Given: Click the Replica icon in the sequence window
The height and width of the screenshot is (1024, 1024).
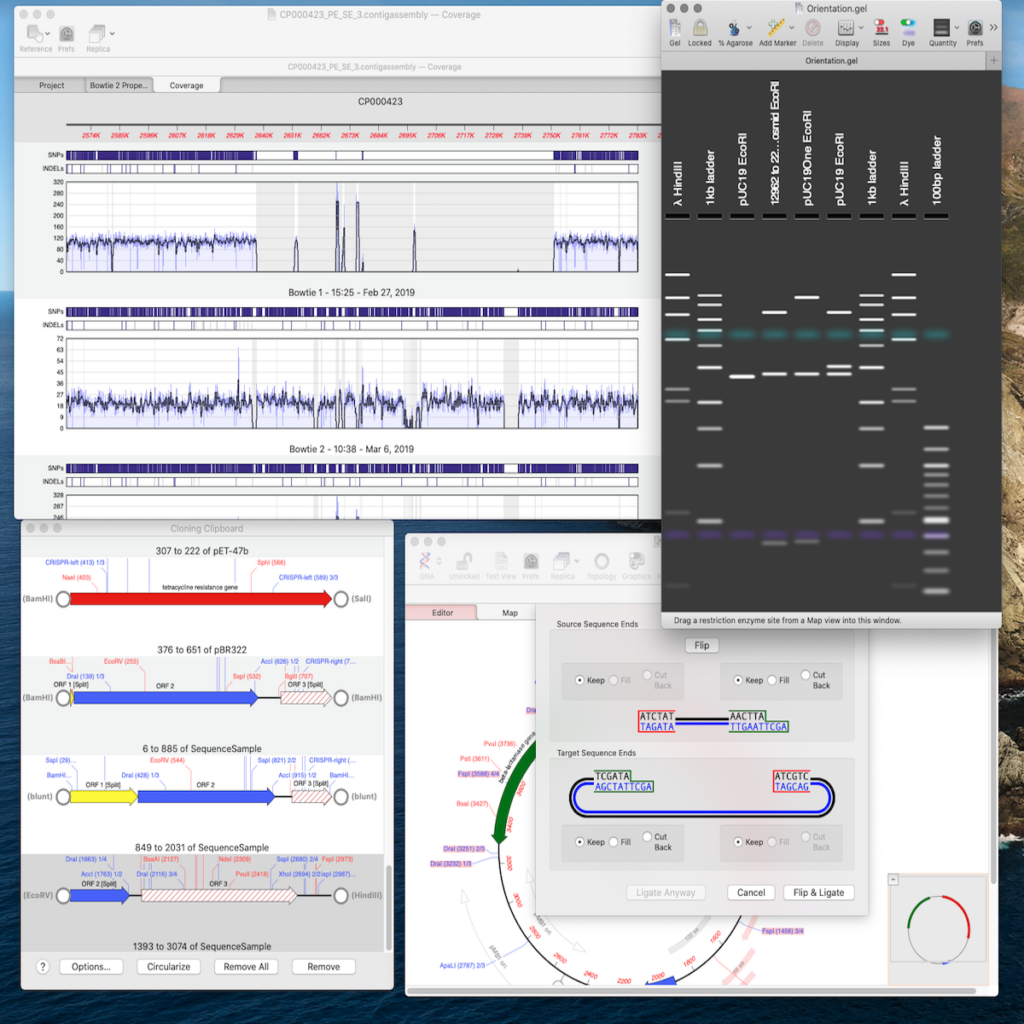Looking at the screenshot, I should [x=561, y=561].
